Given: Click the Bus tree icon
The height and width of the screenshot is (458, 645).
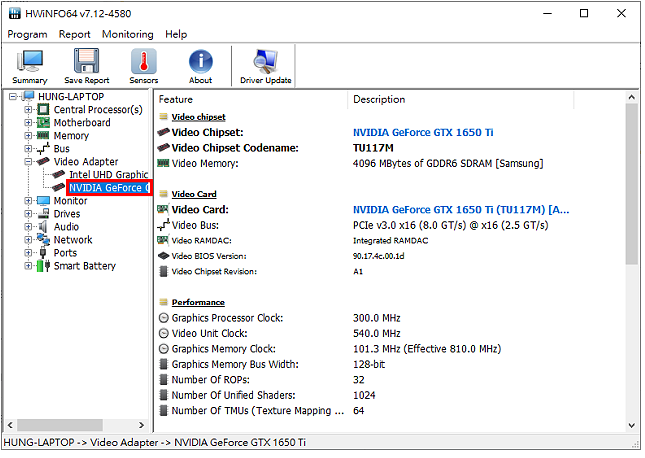Looking at the screenshot, I should [x=43, y=149].
